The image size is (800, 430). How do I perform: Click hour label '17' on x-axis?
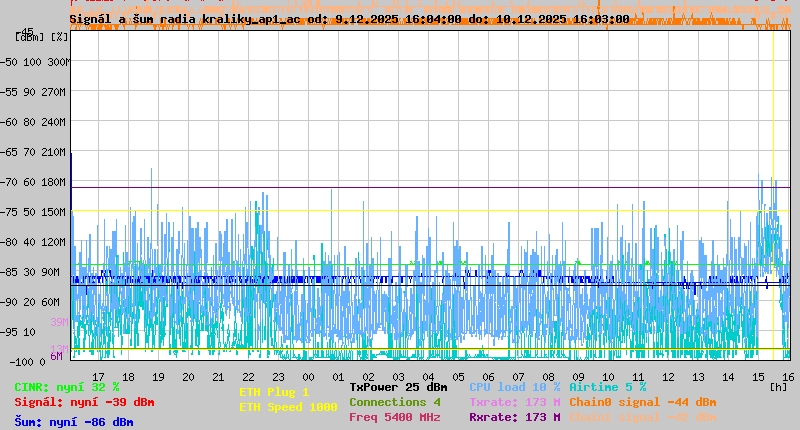pyautogui.click(x=98, y=377)
